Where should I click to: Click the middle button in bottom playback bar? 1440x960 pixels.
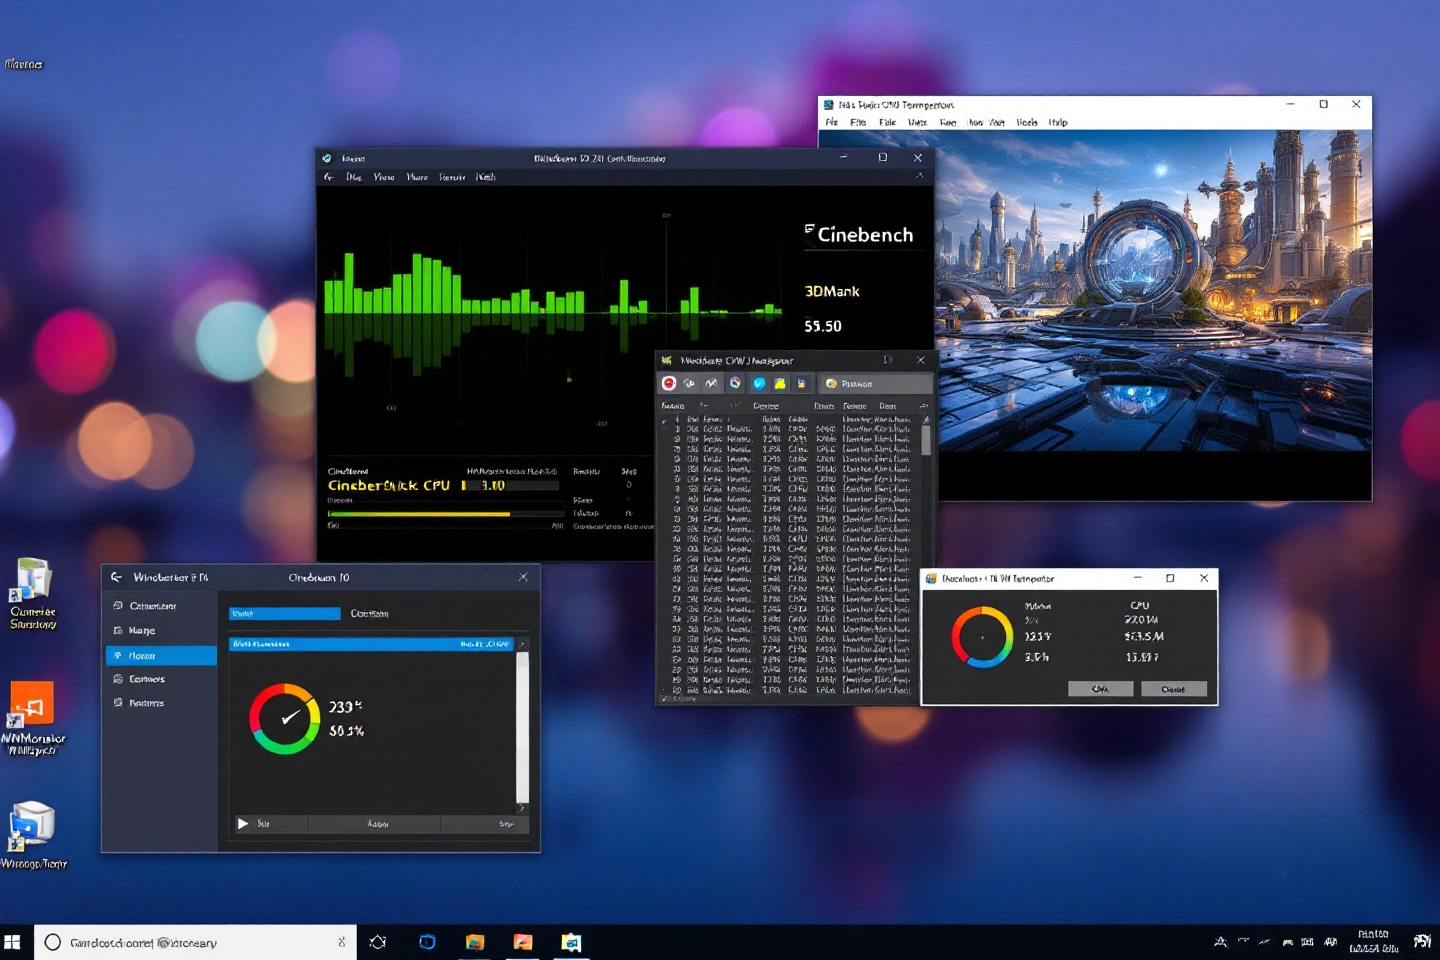point(376,824)
